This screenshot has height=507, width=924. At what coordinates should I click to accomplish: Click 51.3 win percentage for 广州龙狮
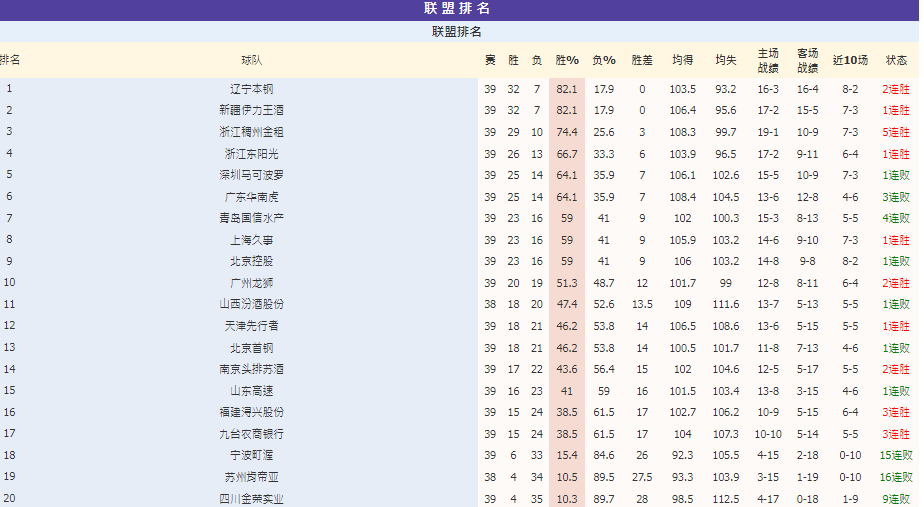pos(567,283)
